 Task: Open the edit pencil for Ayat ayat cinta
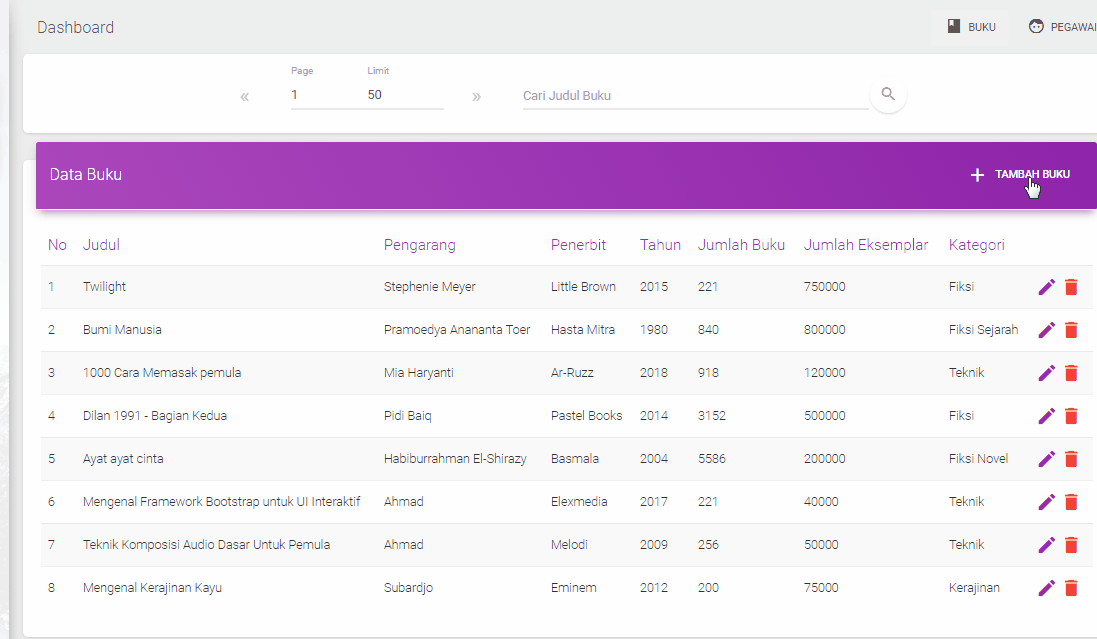(1046, 459)
